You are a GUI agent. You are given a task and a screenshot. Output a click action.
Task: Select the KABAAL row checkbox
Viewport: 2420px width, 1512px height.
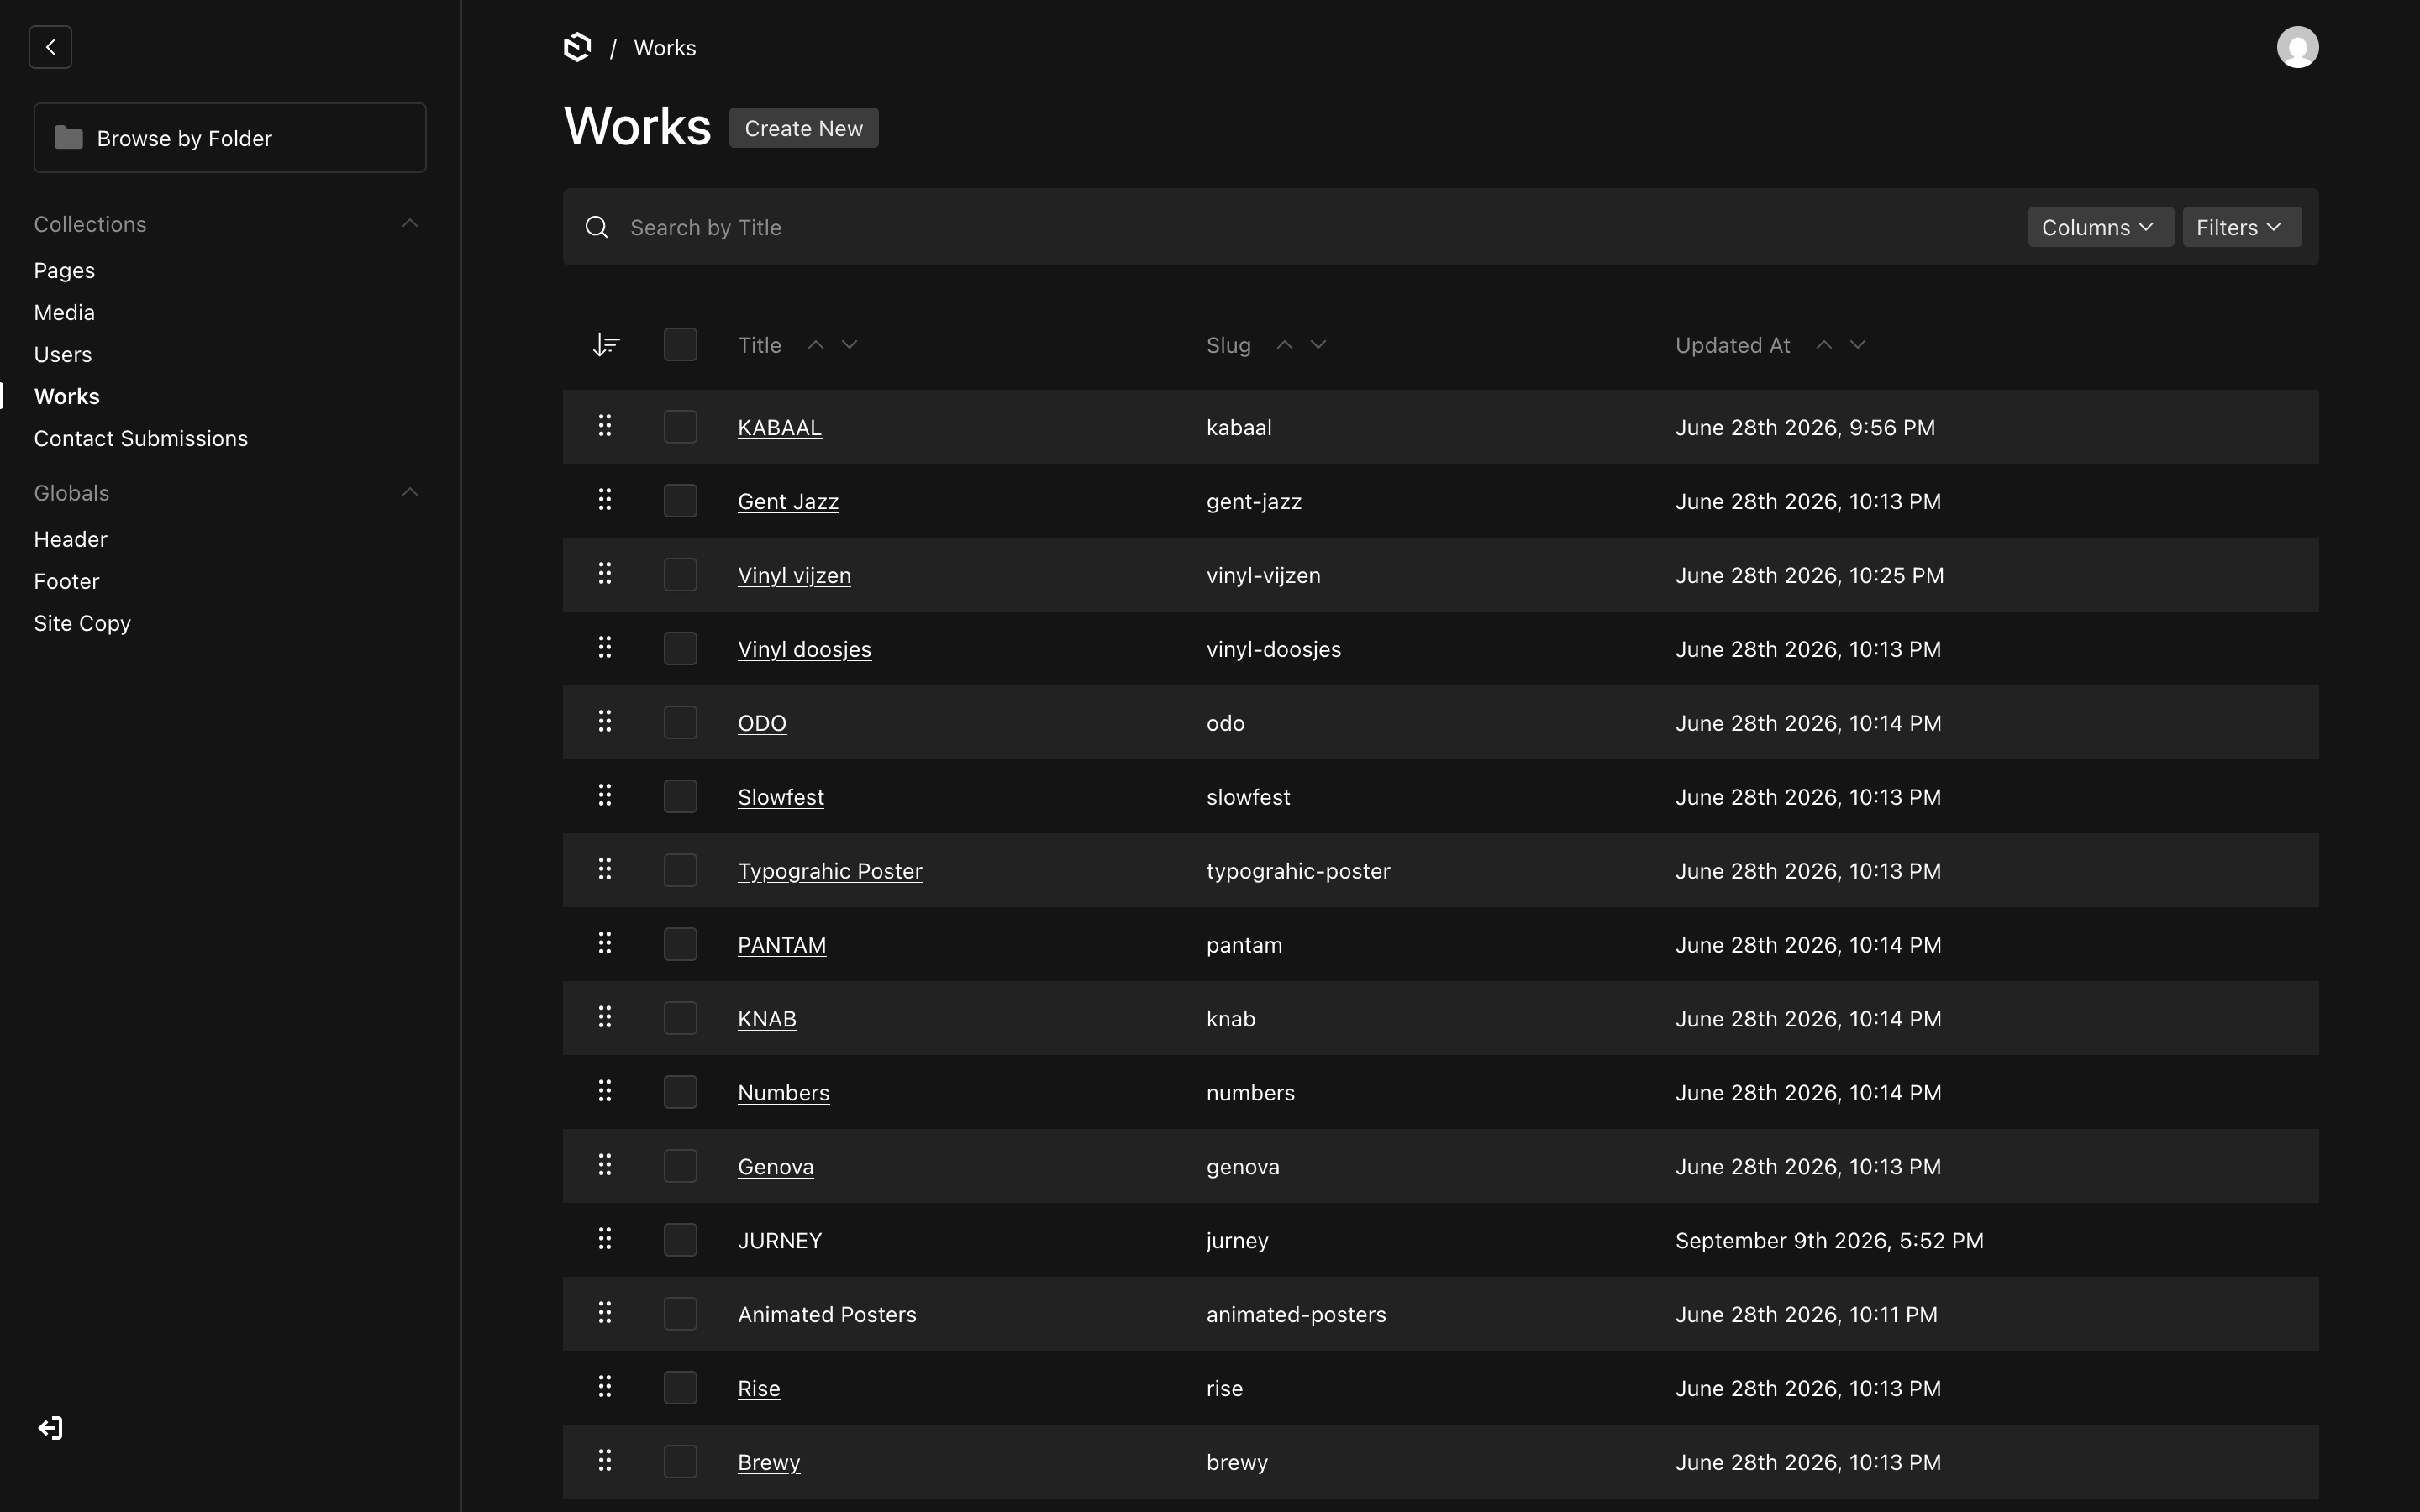pyautogui.click(x=680, y=427)
